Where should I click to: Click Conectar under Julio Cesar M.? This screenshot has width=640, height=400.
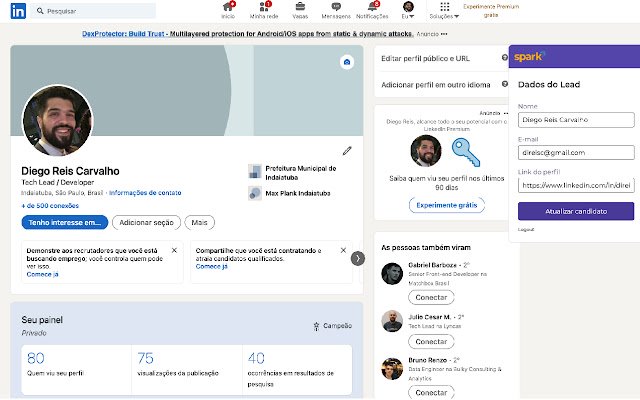click(x=431, y=342)
